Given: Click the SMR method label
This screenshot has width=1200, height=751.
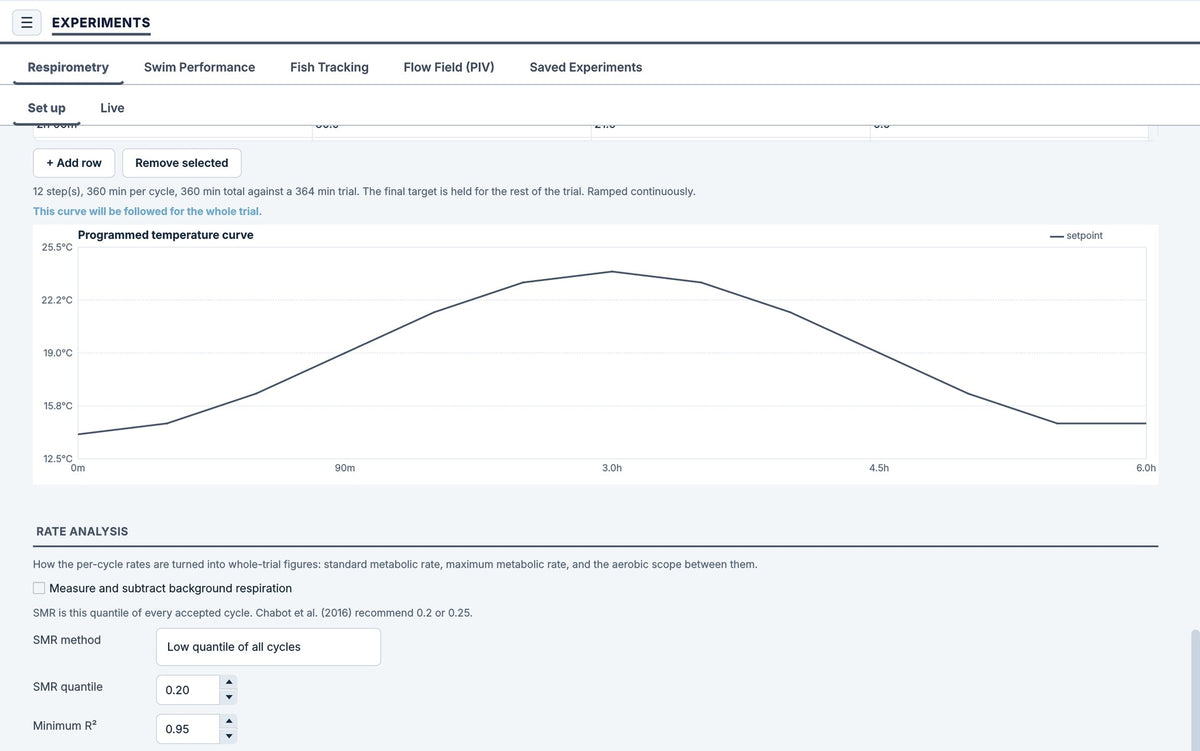Looking at the screenshot, I should pos(67,640).
